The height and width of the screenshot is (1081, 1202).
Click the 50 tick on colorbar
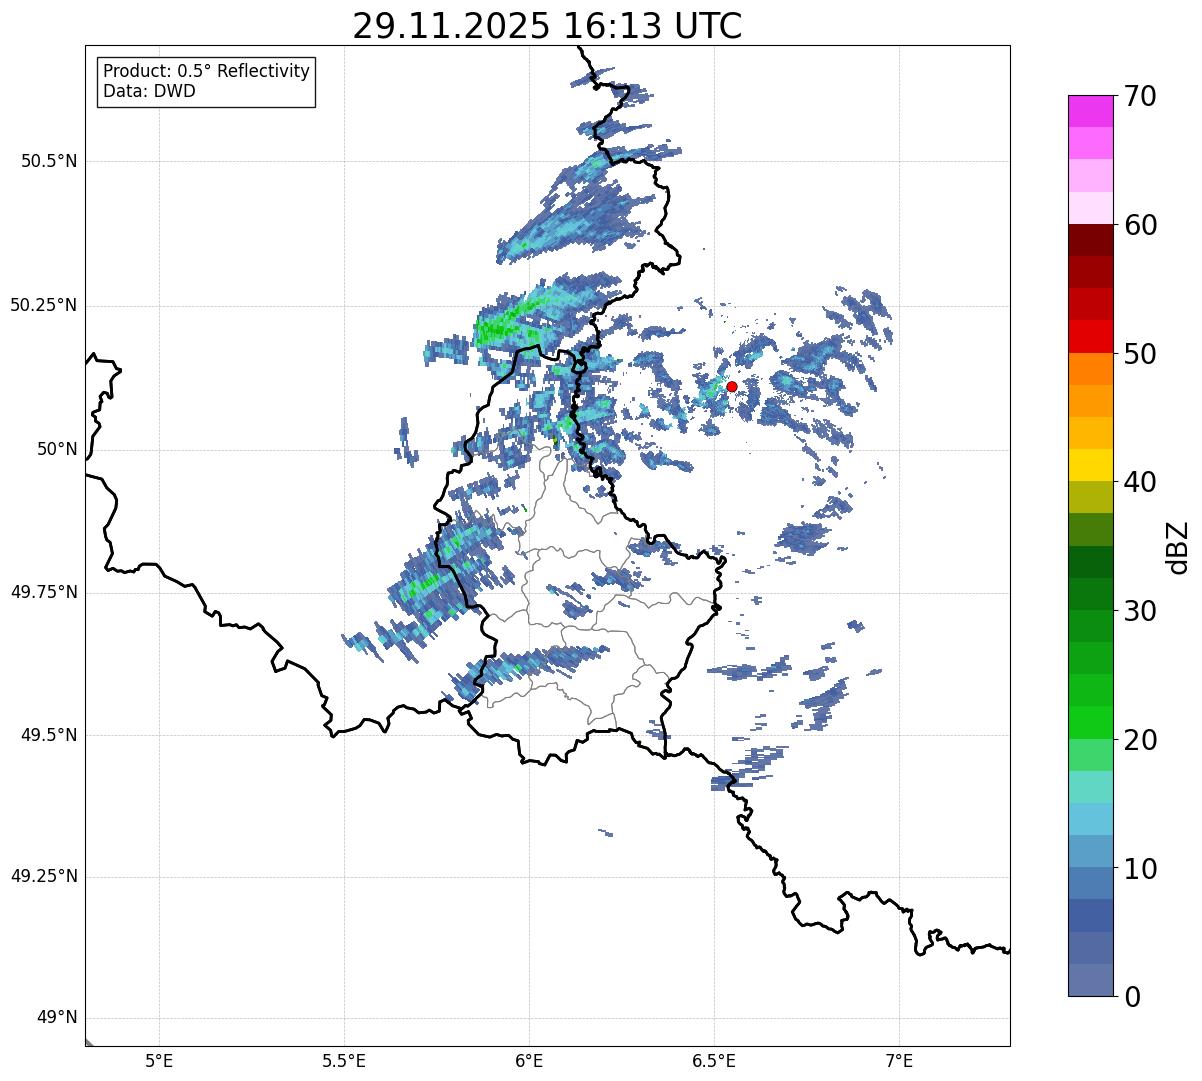(x=1140, y=354)
